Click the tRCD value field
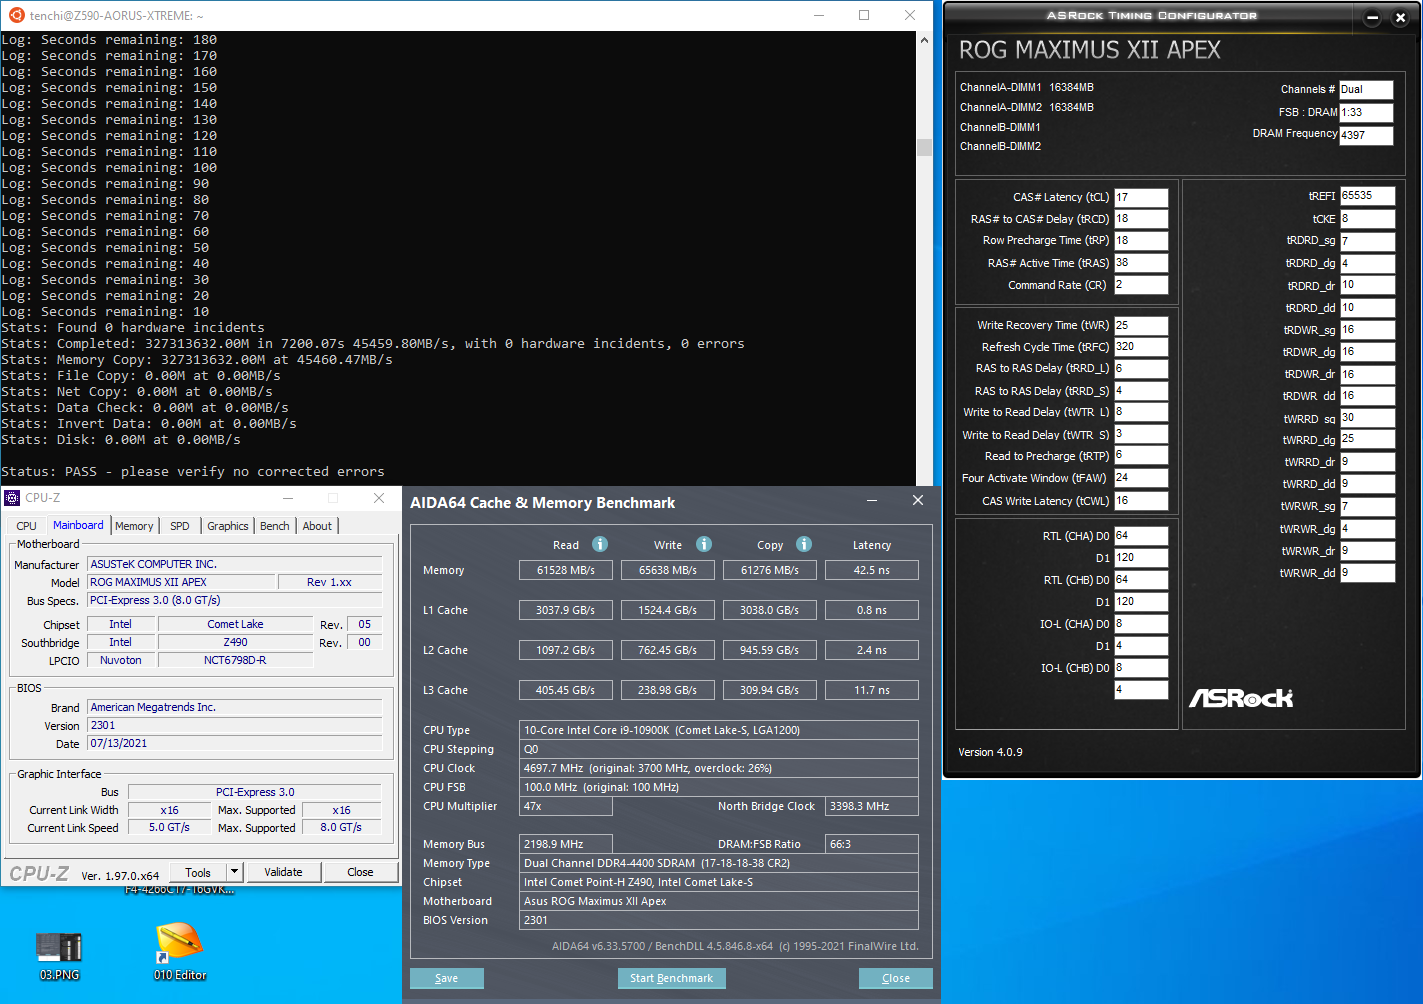The image size is (1423, 1004). click(1141, 219)
